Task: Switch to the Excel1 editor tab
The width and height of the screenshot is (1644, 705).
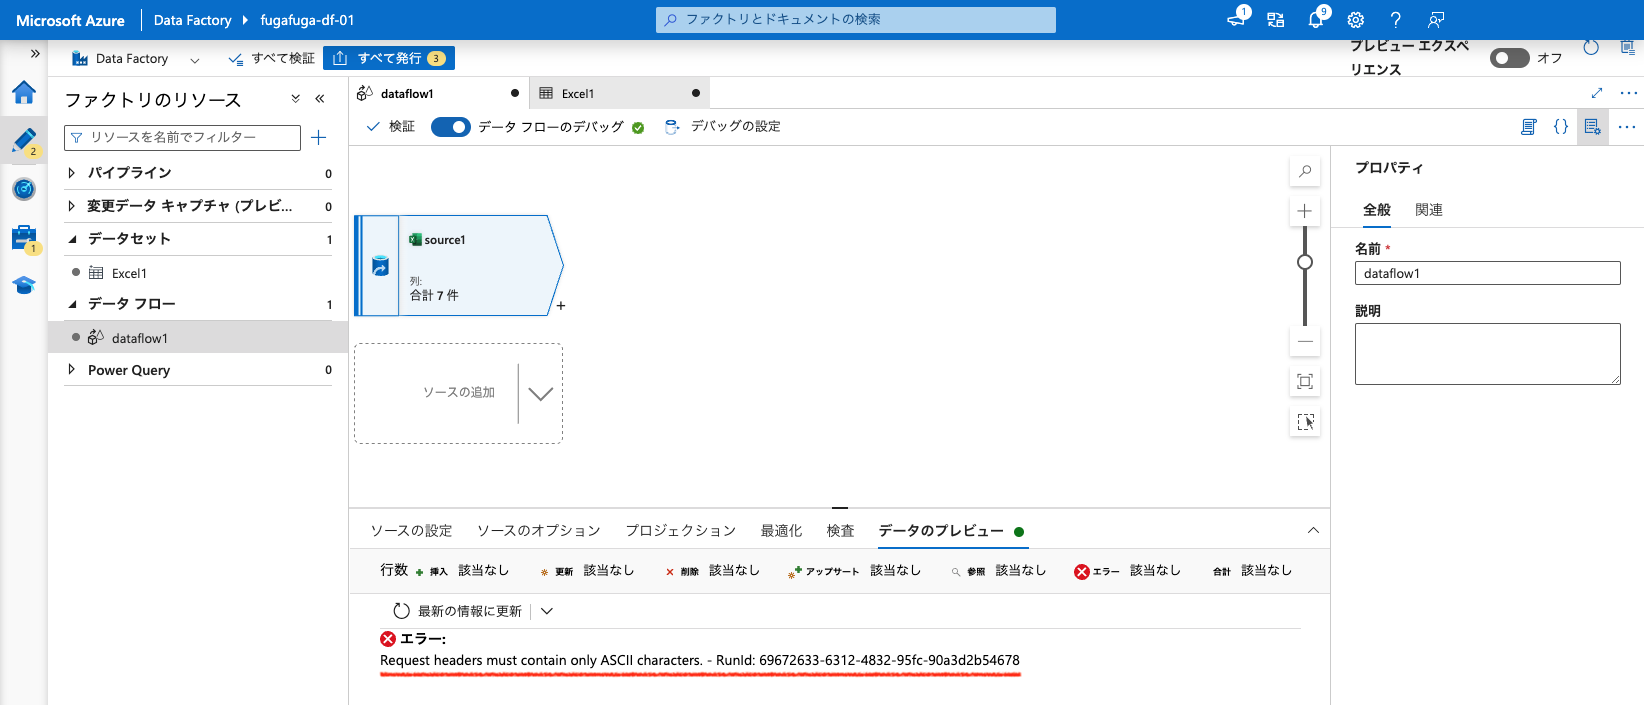Action: tap(619, 93)
